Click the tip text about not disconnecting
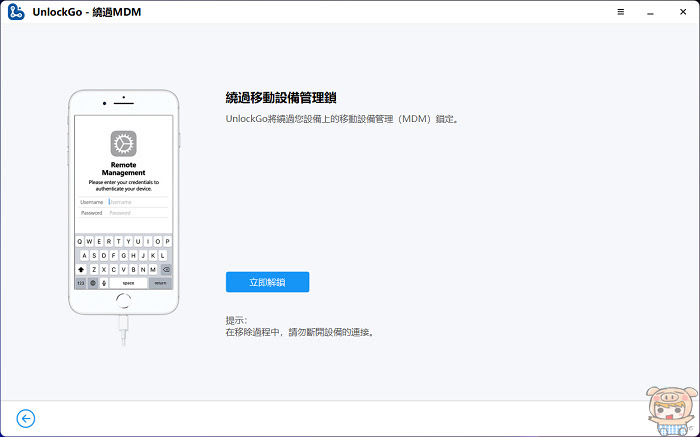The width and height of the screenshot is (700, 437). (300, 332)
